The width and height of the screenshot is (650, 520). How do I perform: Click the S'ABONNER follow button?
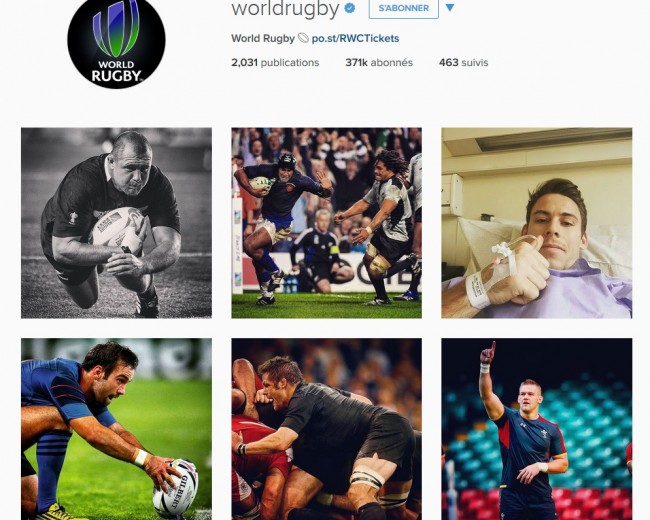point(404,8)
